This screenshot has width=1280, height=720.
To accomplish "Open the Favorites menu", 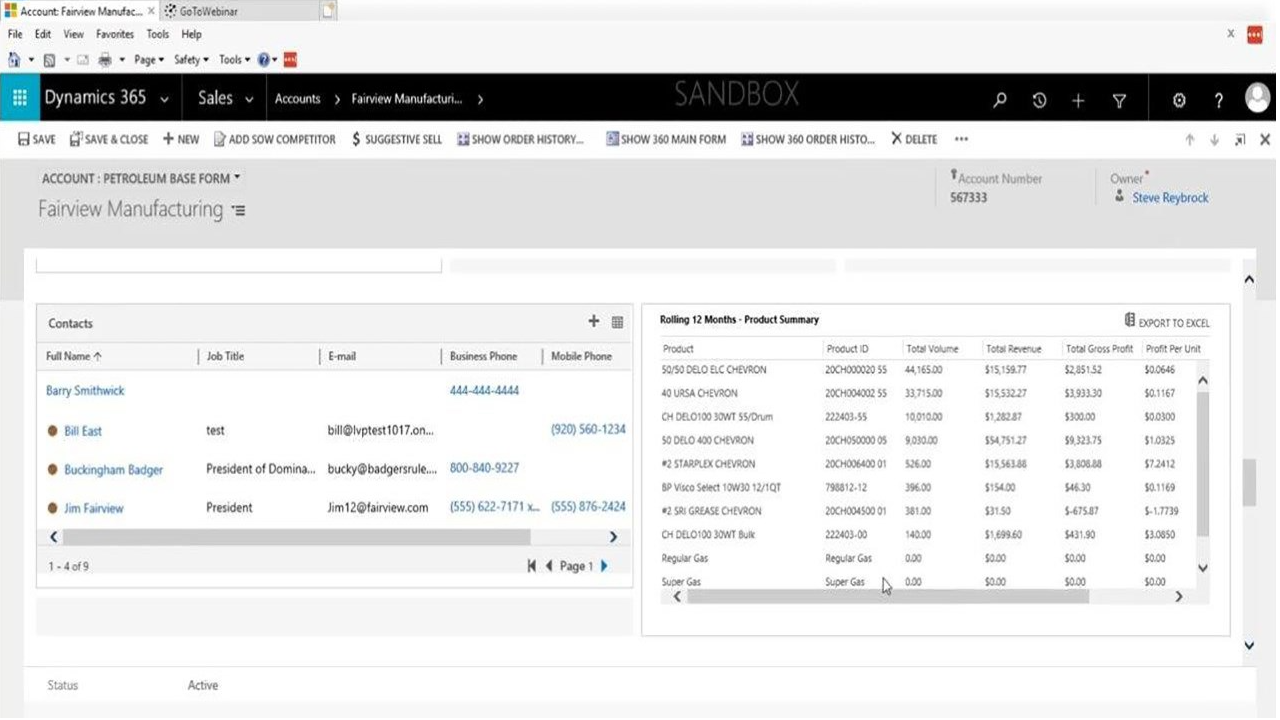I will click(116, 34).
